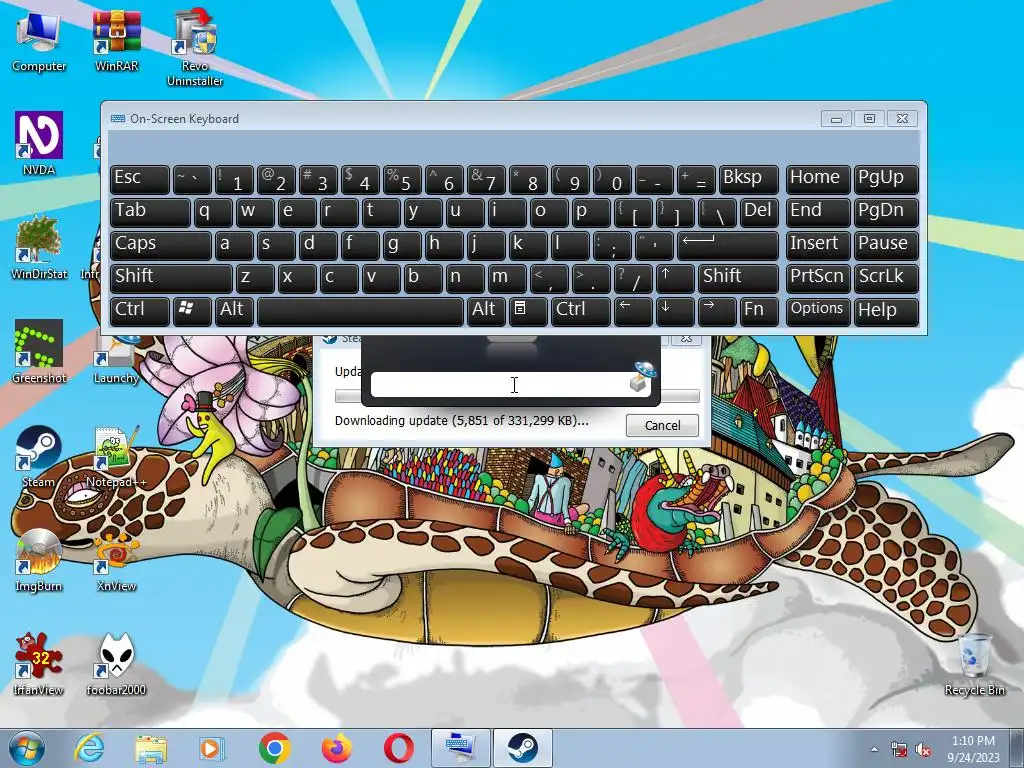This screenshot has height=768, width=1024.
Task: Cancel the Steam update download
Action: click(x=662, y=426)
